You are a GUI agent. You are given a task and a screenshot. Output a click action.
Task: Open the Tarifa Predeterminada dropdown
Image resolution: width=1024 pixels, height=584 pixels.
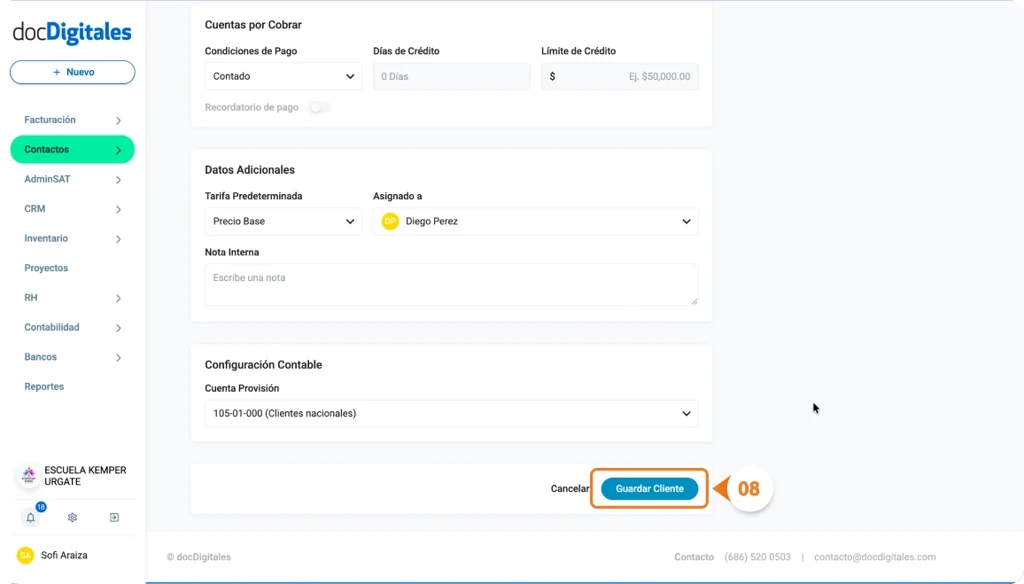(x=283, y=221)
